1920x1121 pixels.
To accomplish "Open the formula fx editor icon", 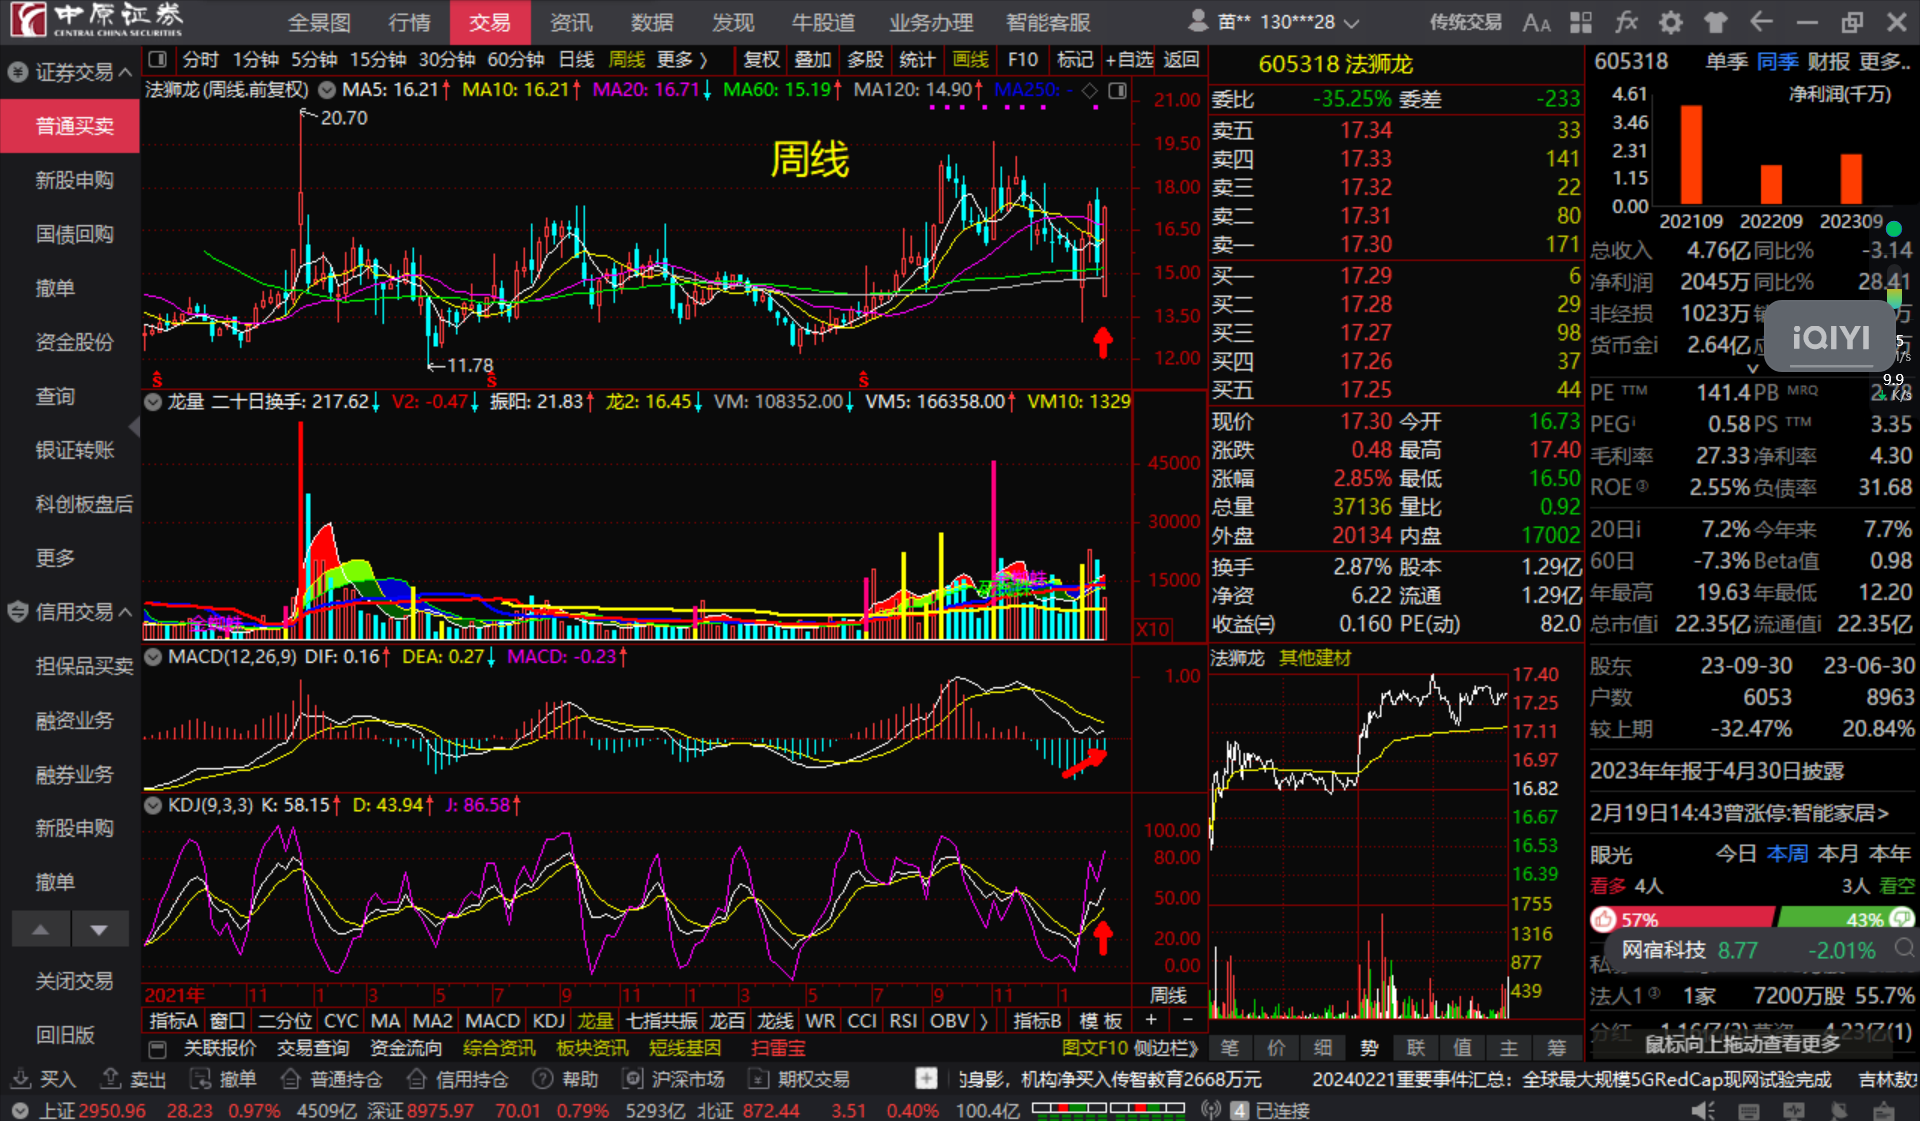I will (x=1626, y=22).
